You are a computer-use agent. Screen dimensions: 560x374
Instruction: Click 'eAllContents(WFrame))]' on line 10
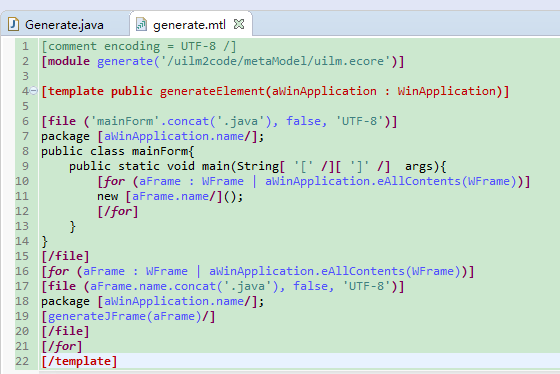point(454,181)
